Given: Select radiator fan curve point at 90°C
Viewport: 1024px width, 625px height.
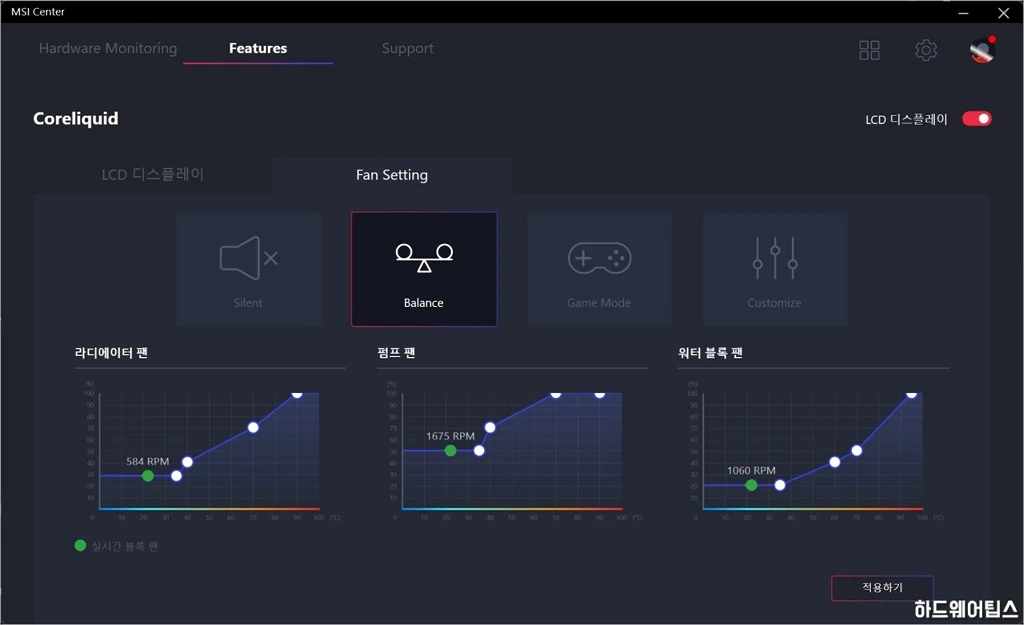Looking at the screenshot, I should tap(297, 393).
